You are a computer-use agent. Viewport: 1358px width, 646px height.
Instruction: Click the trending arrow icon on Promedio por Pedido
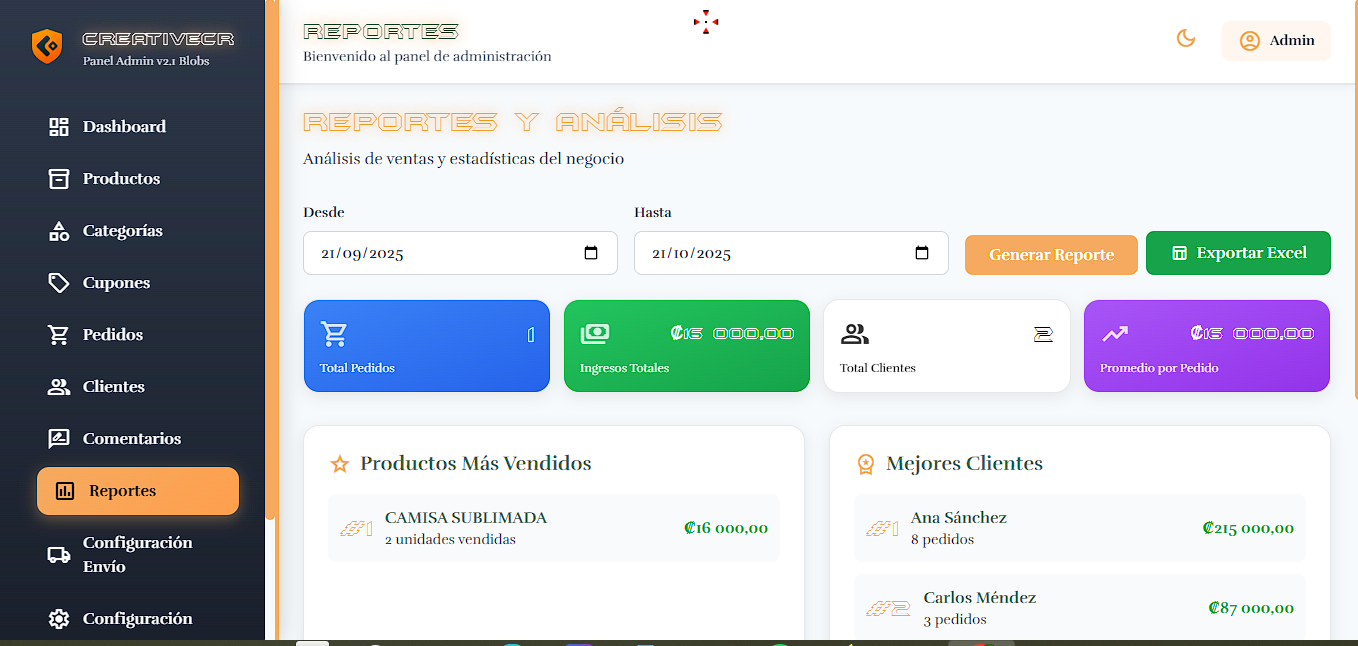tap(1117, 332)
